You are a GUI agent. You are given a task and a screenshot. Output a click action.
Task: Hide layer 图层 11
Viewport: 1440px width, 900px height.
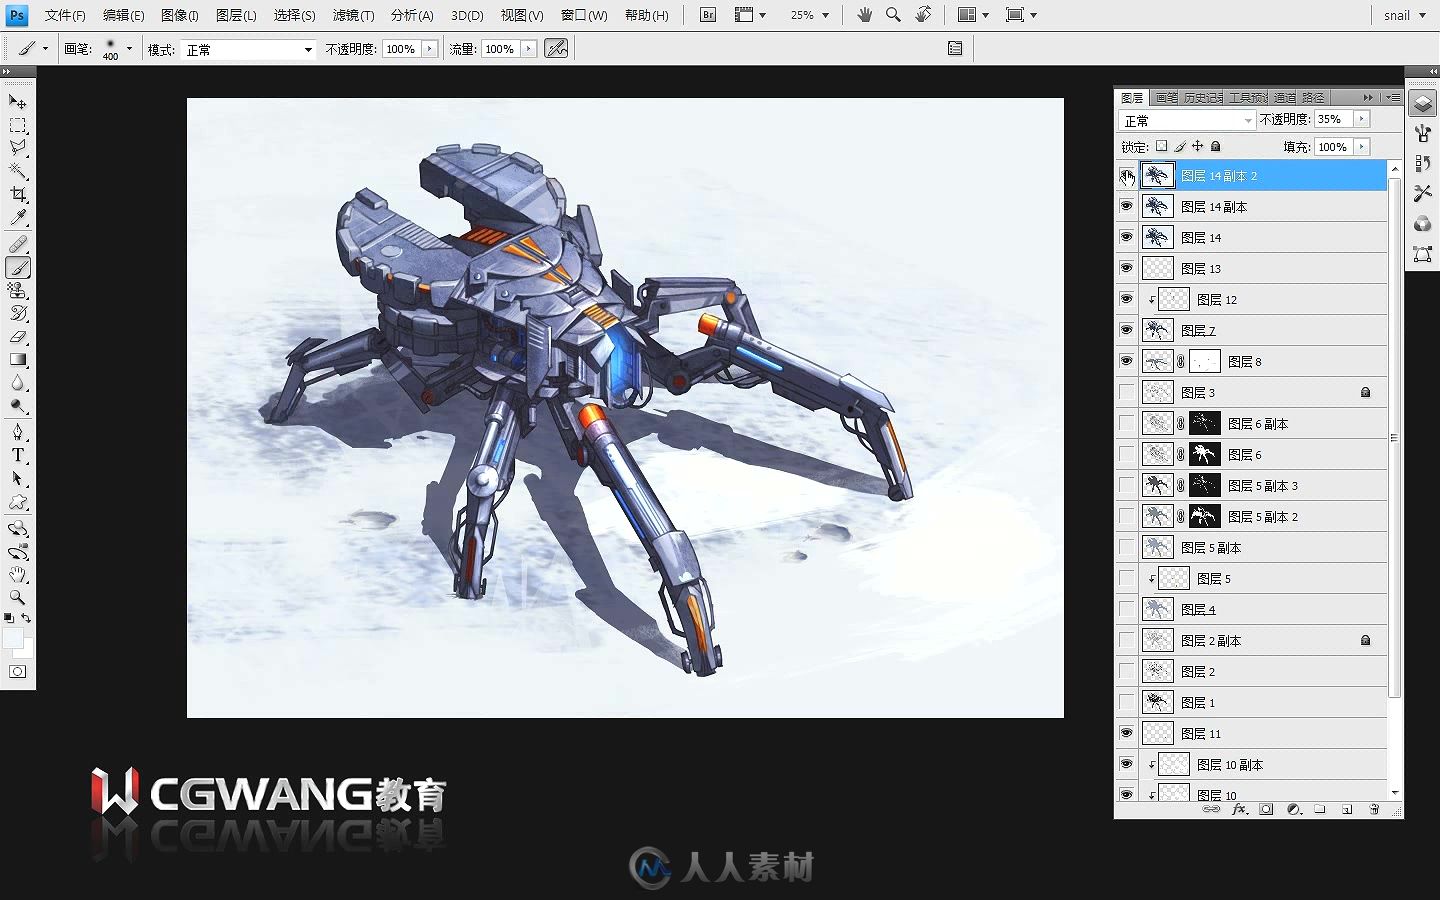[x=1126, y=733]
